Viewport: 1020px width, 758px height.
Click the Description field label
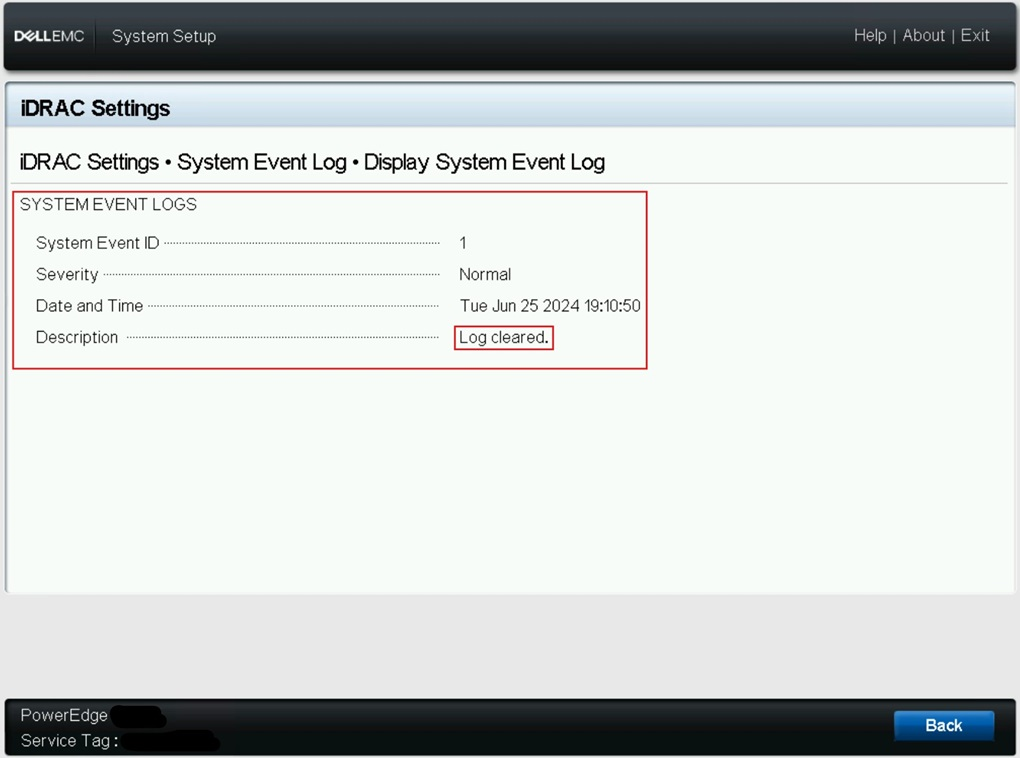coord(76,337)
